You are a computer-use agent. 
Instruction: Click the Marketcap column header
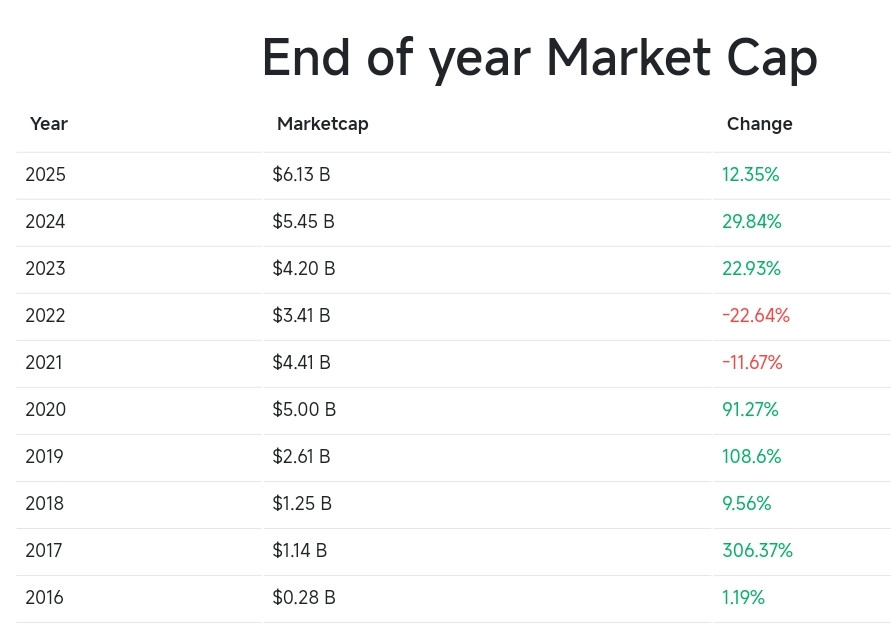click(322, 124)
